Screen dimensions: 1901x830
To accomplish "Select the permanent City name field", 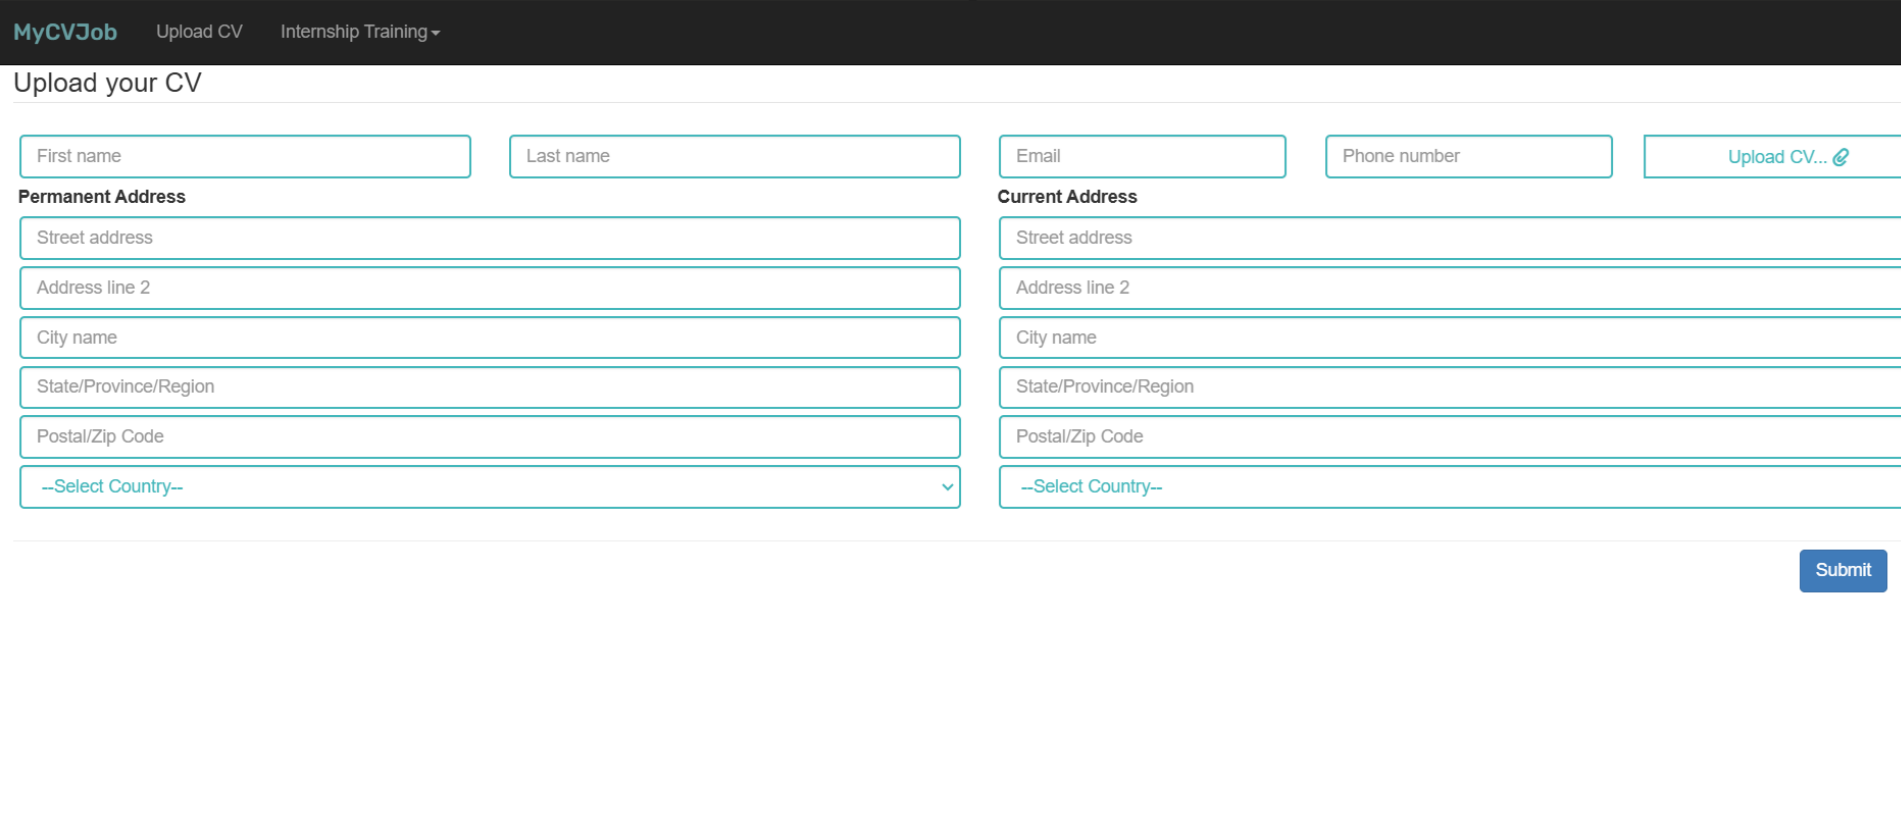I will tap(489, 338).
